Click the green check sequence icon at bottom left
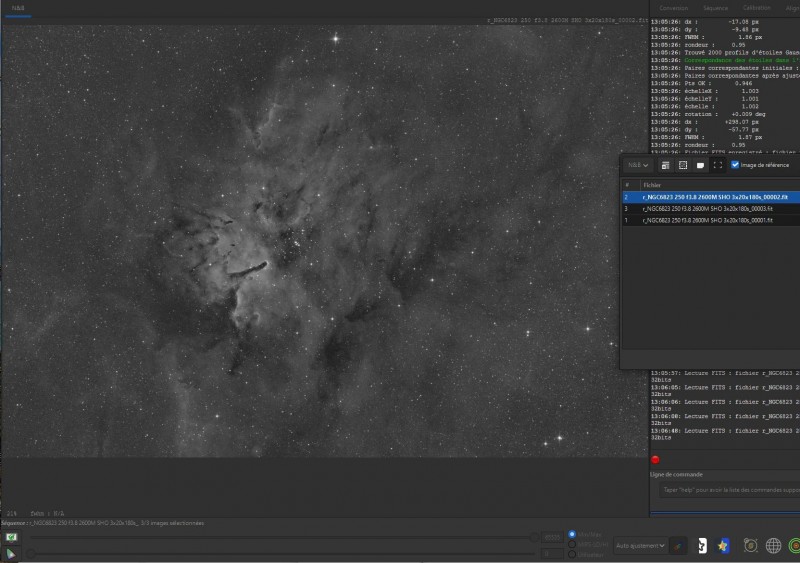The height and width of the screenshot is (563, 800). point(11,536)
